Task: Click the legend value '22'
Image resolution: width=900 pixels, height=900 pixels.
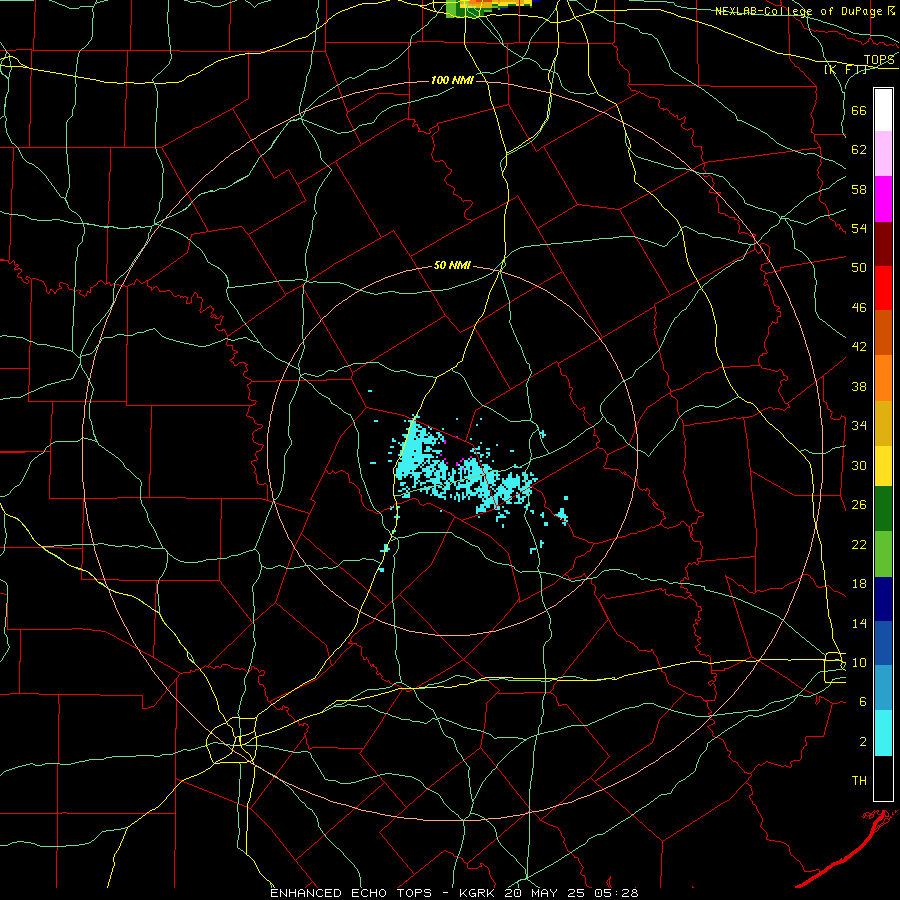Action: [x=859, y=544]
